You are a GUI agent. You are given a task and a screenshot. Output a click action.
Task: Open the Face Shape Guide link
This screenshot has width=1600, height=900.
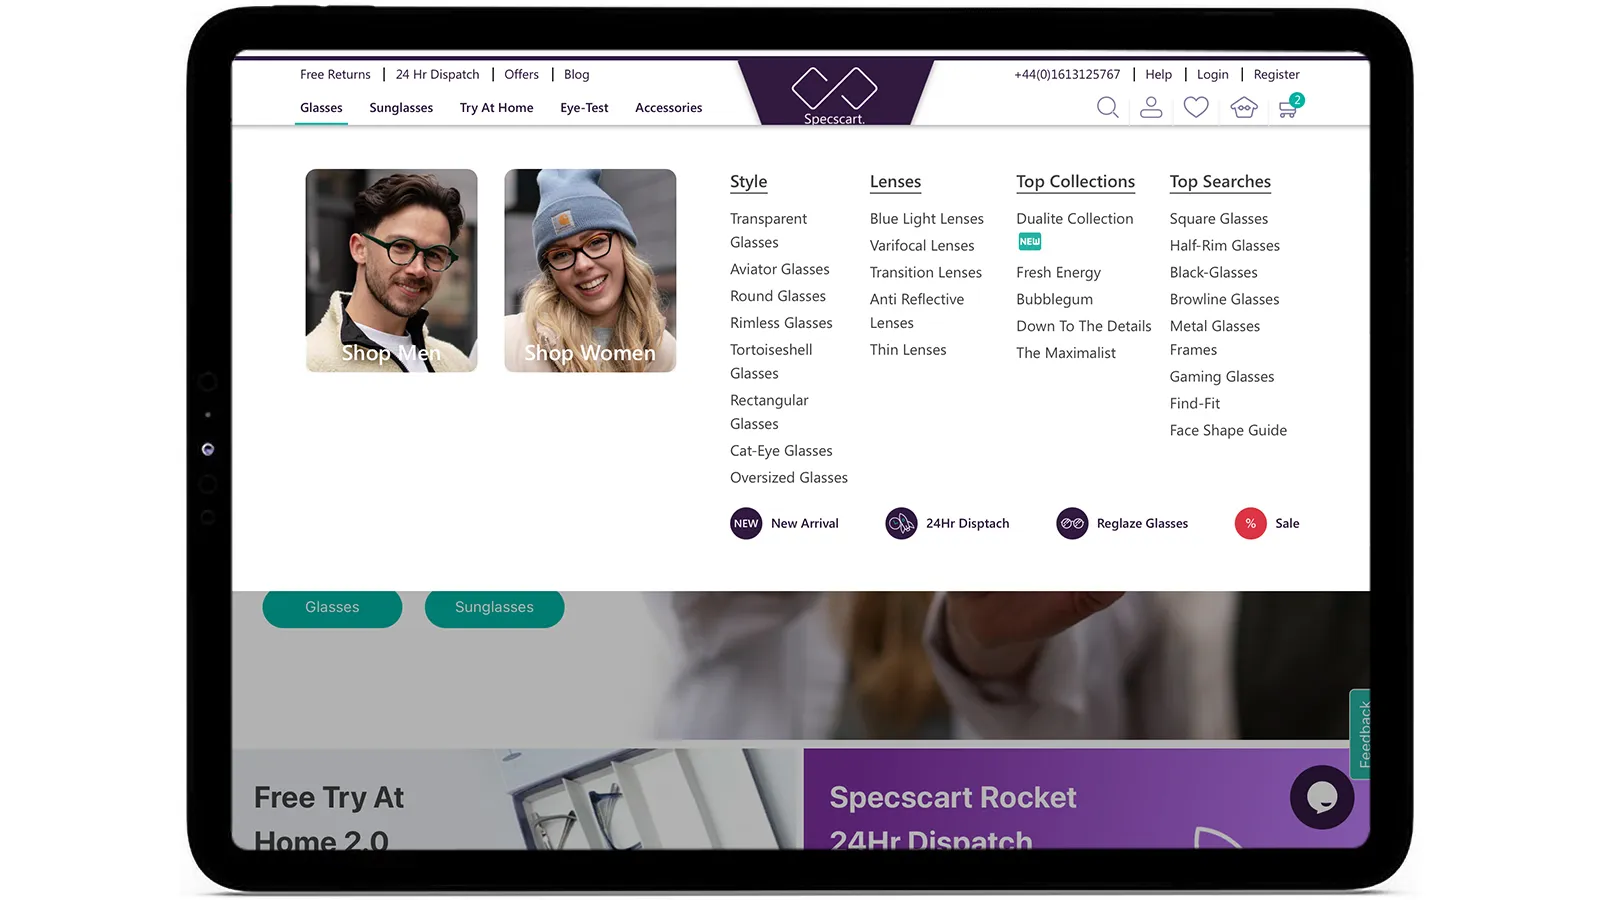point(1228,431)
